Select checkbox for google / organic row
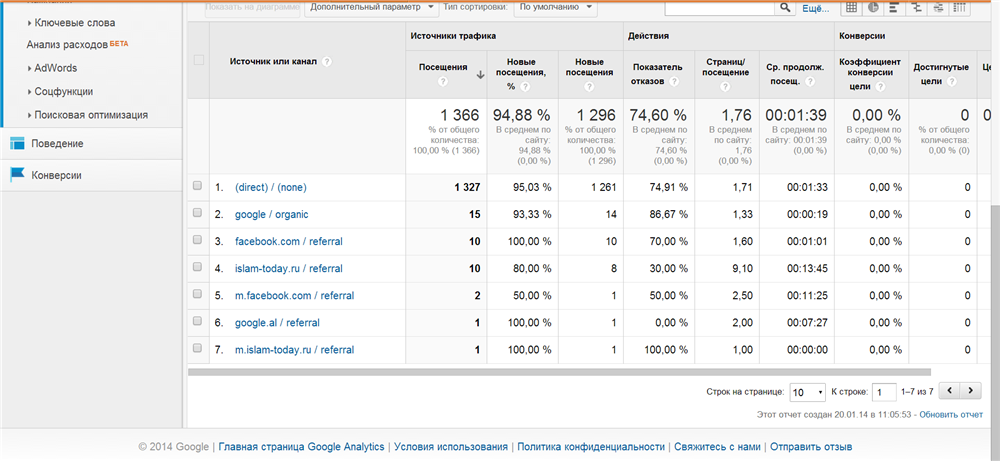1000x461 pixels. [197, 214]
